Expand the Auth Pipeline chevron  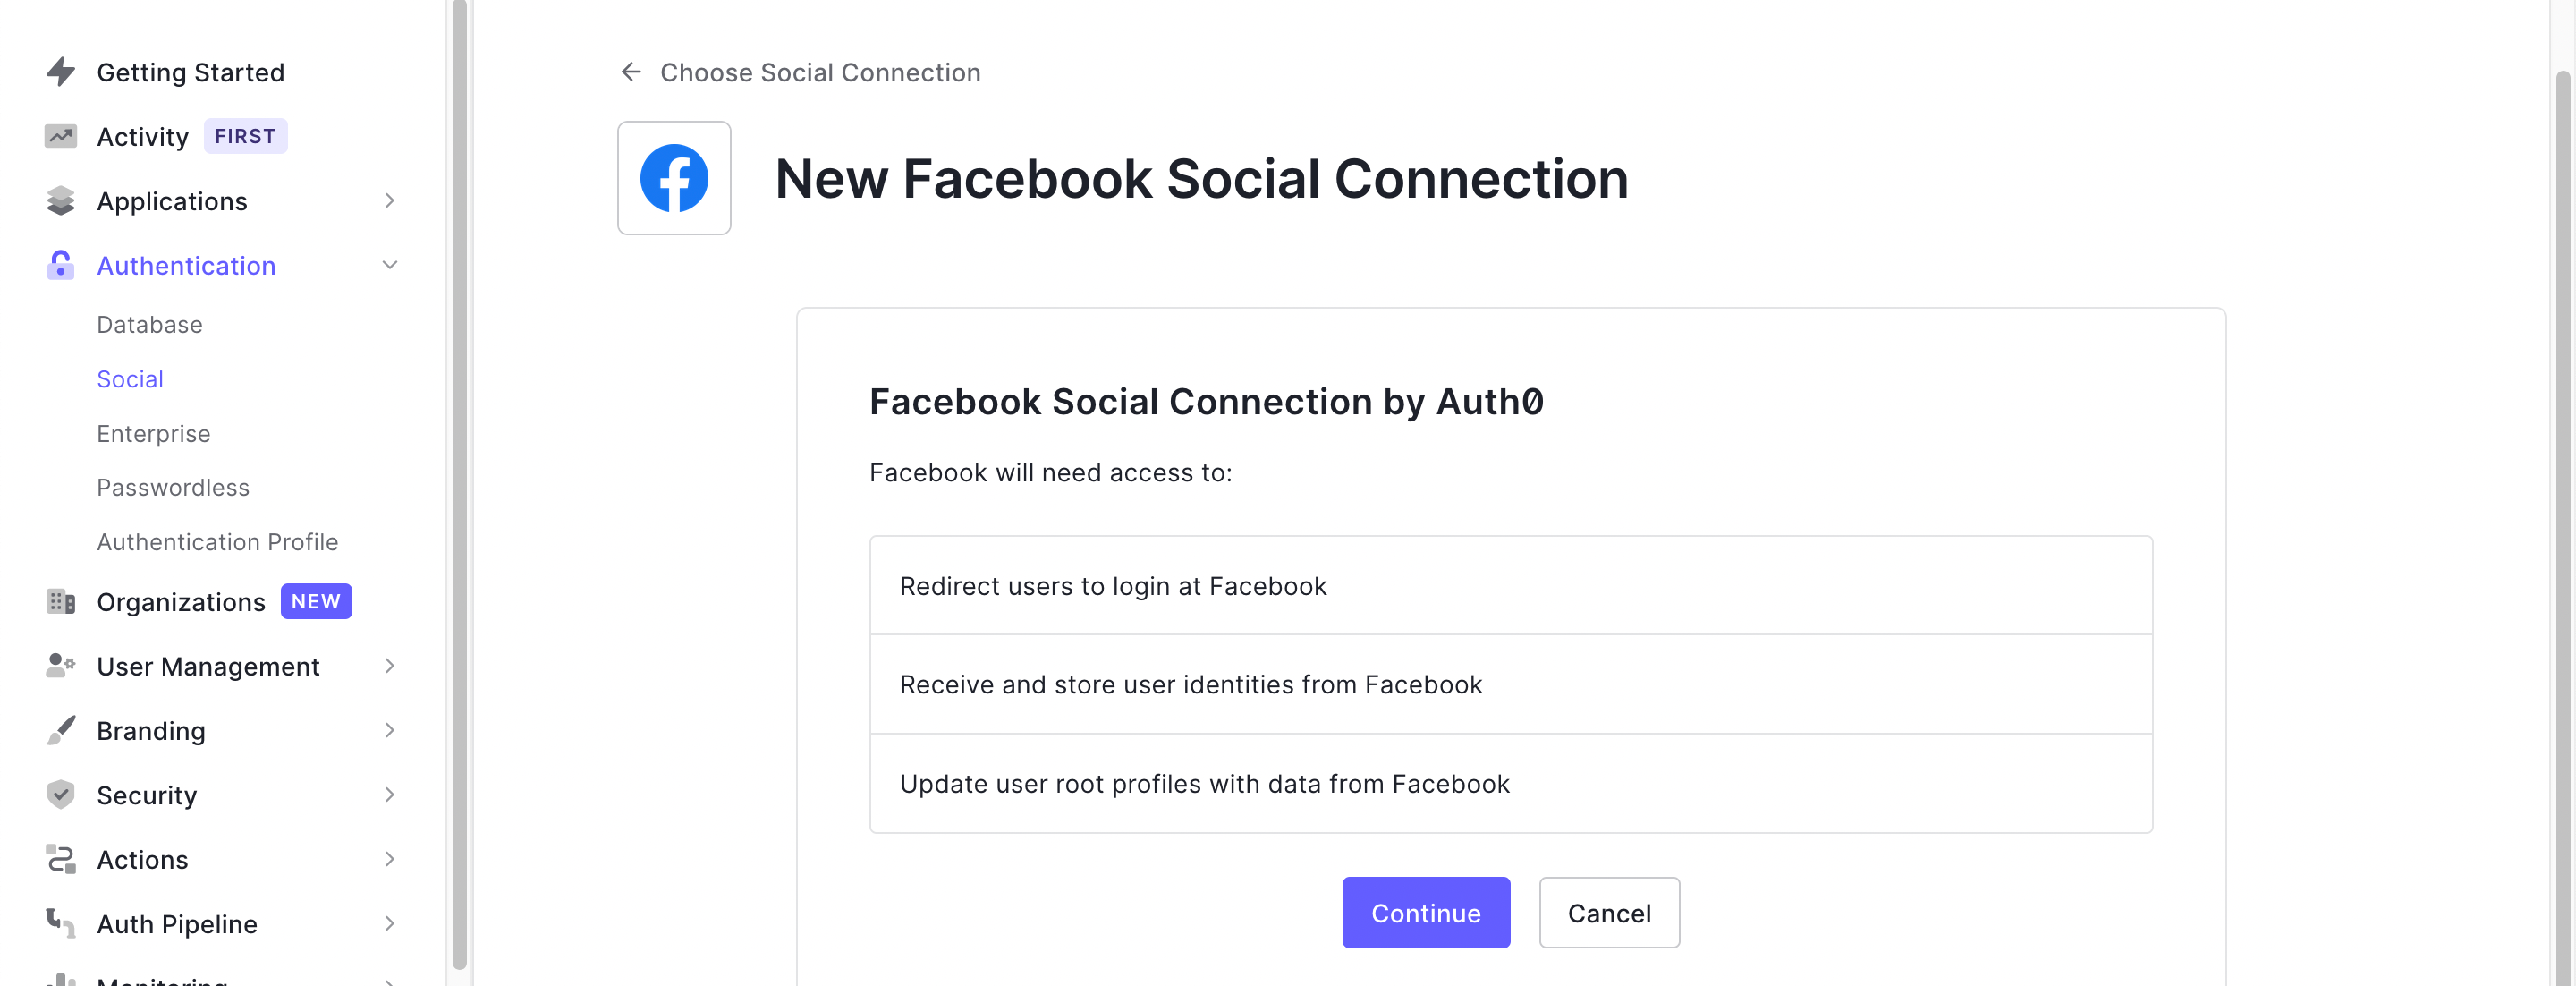(x=390, y=923)
